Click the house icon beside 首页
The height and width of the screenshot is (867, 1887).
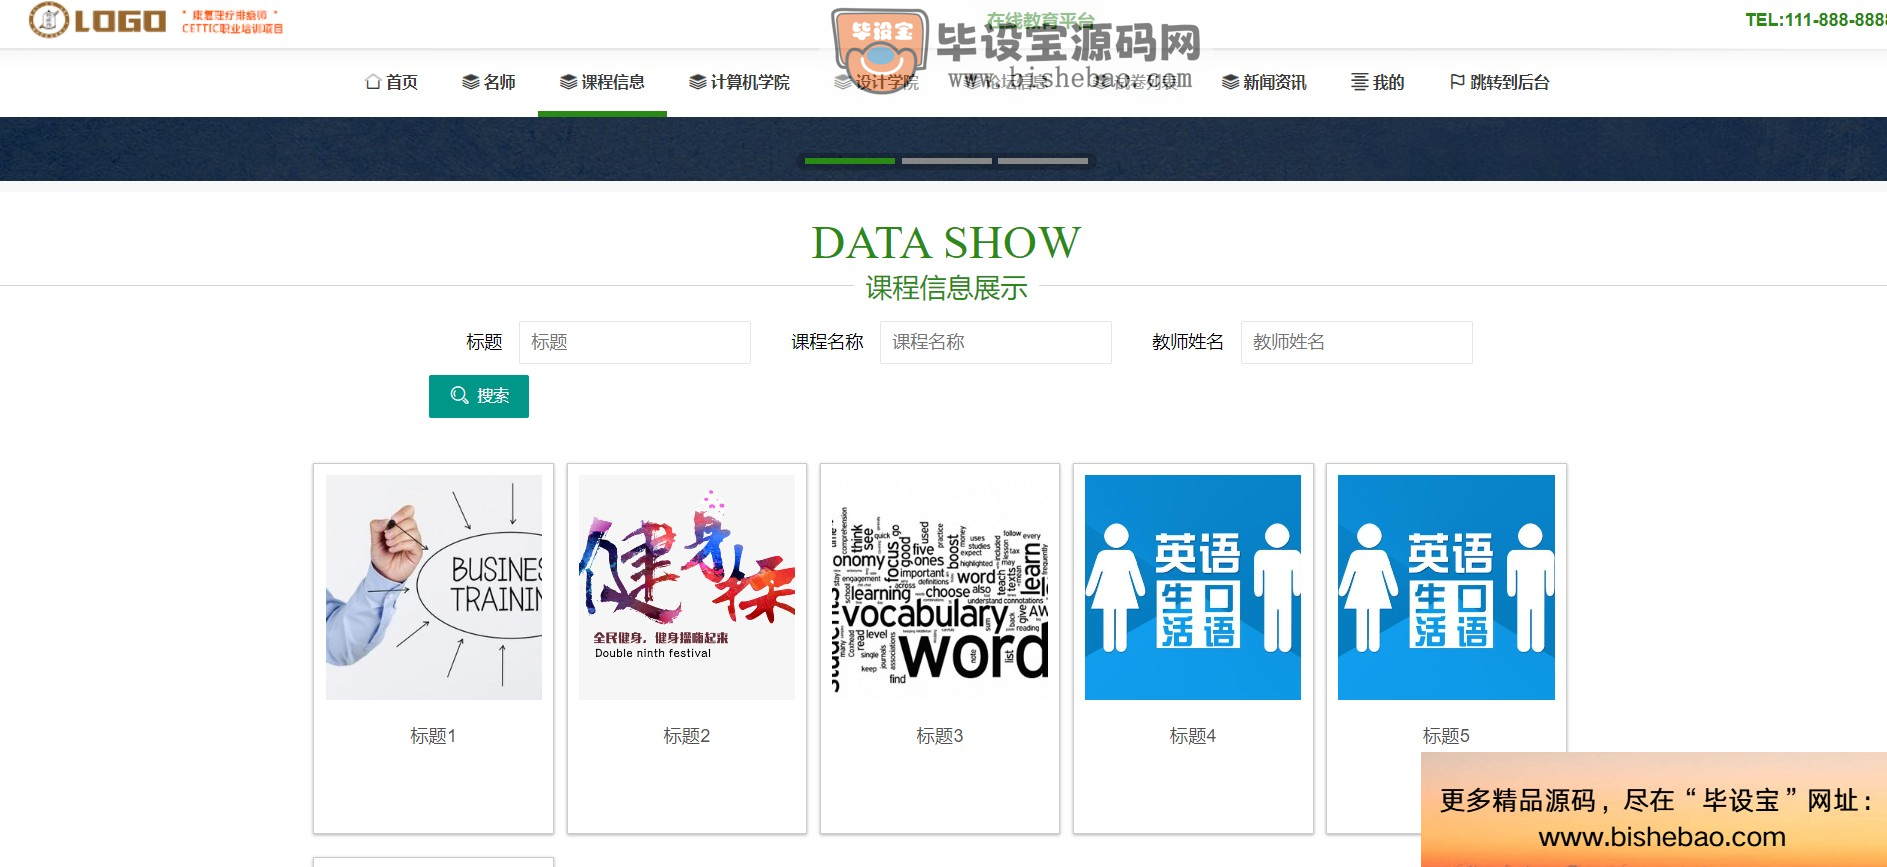[x=373, y=82]
